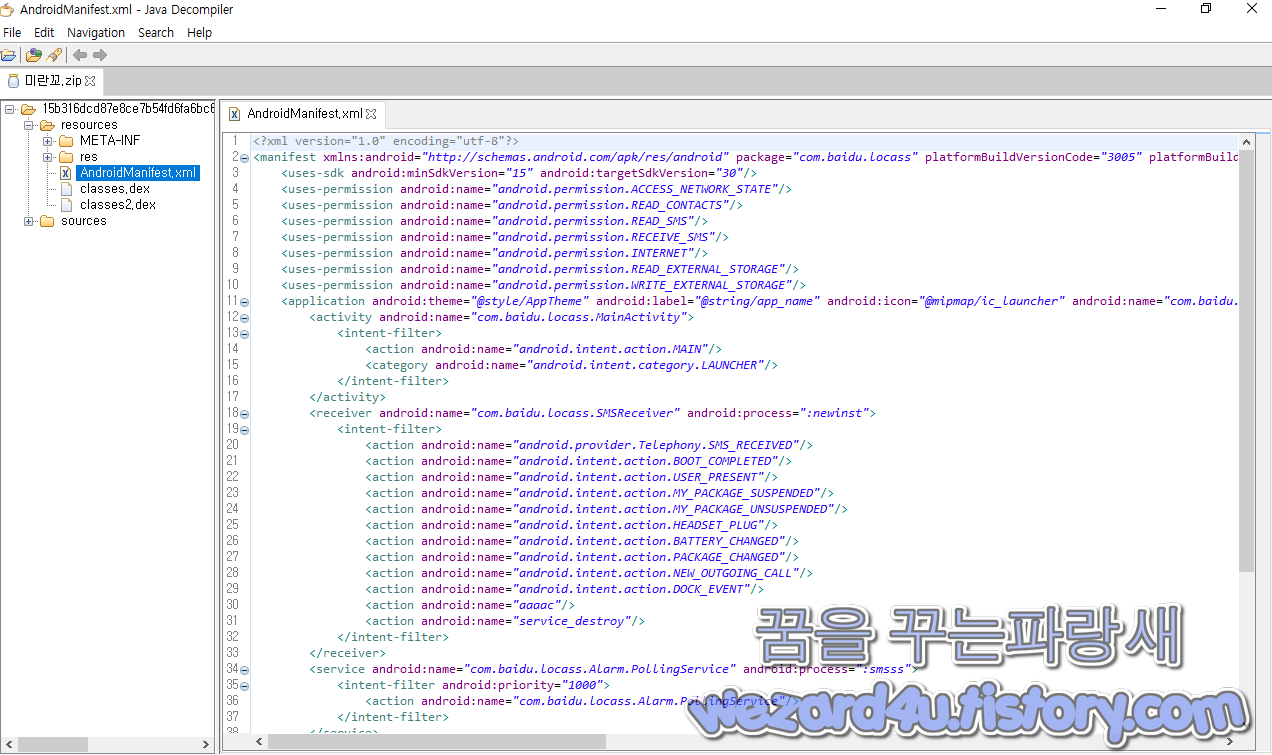Switch to the 미란꼬.zip tab
Screen dimensions: 1272x755
click(x=52, y=81)
